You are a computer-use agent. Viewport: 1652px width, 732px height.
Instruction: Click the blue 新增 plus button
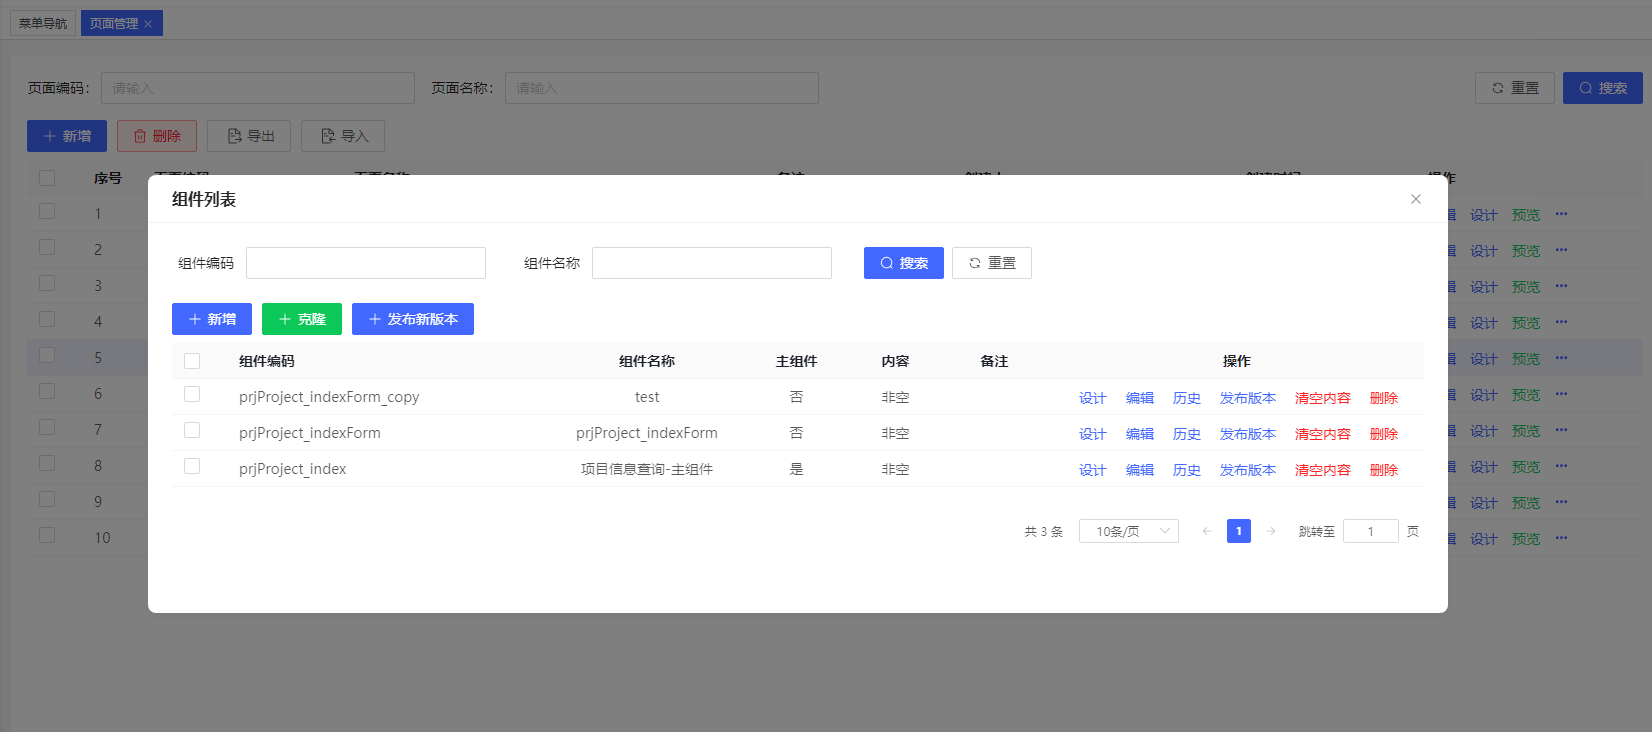(x=212, y=319)
